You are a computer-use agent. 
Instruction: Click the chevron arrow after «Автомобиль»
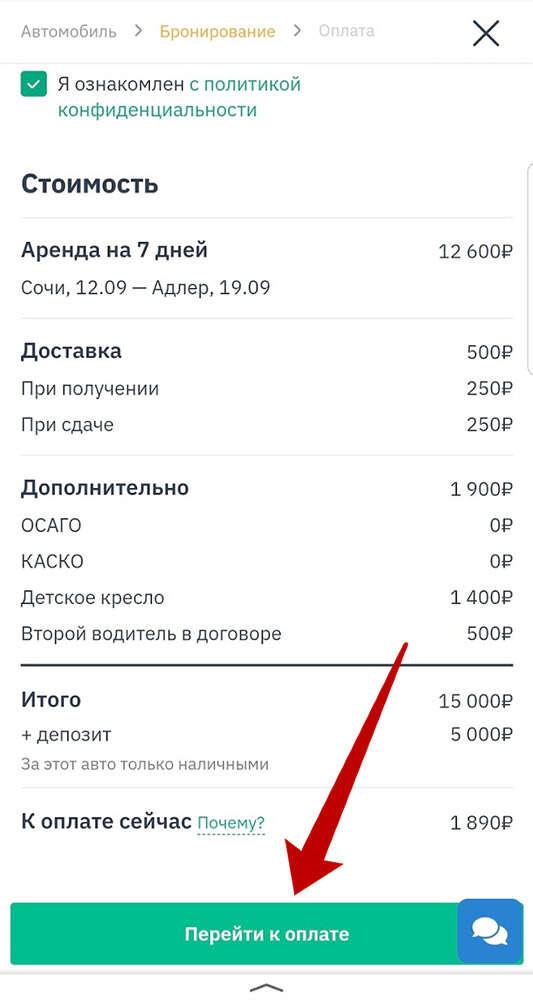coord(138,31)
